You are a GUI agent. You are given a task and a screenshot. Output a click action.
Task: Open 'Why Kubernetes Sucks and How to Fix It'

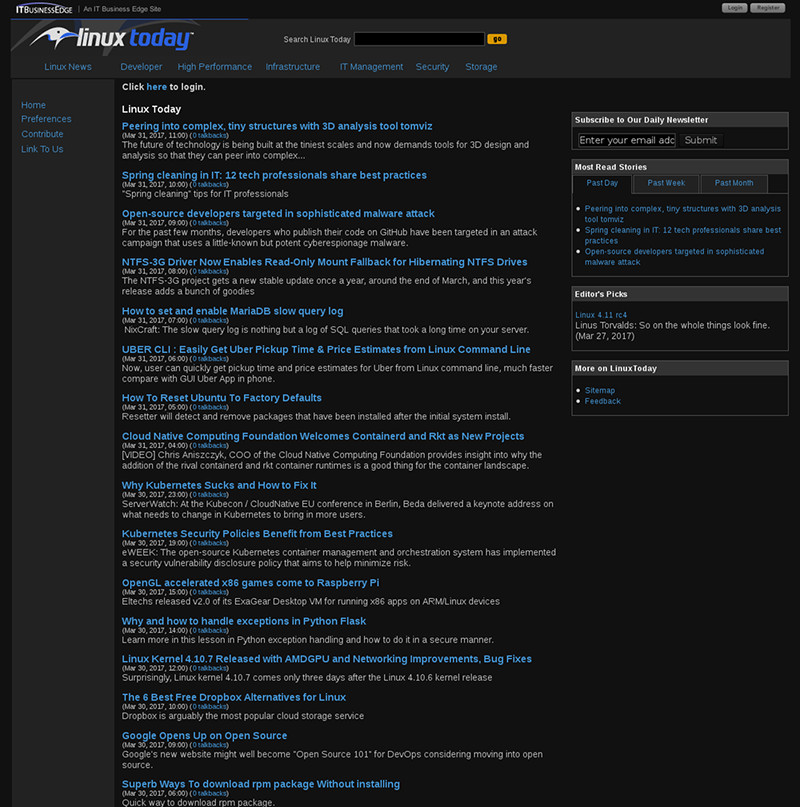tap(219, 485)
